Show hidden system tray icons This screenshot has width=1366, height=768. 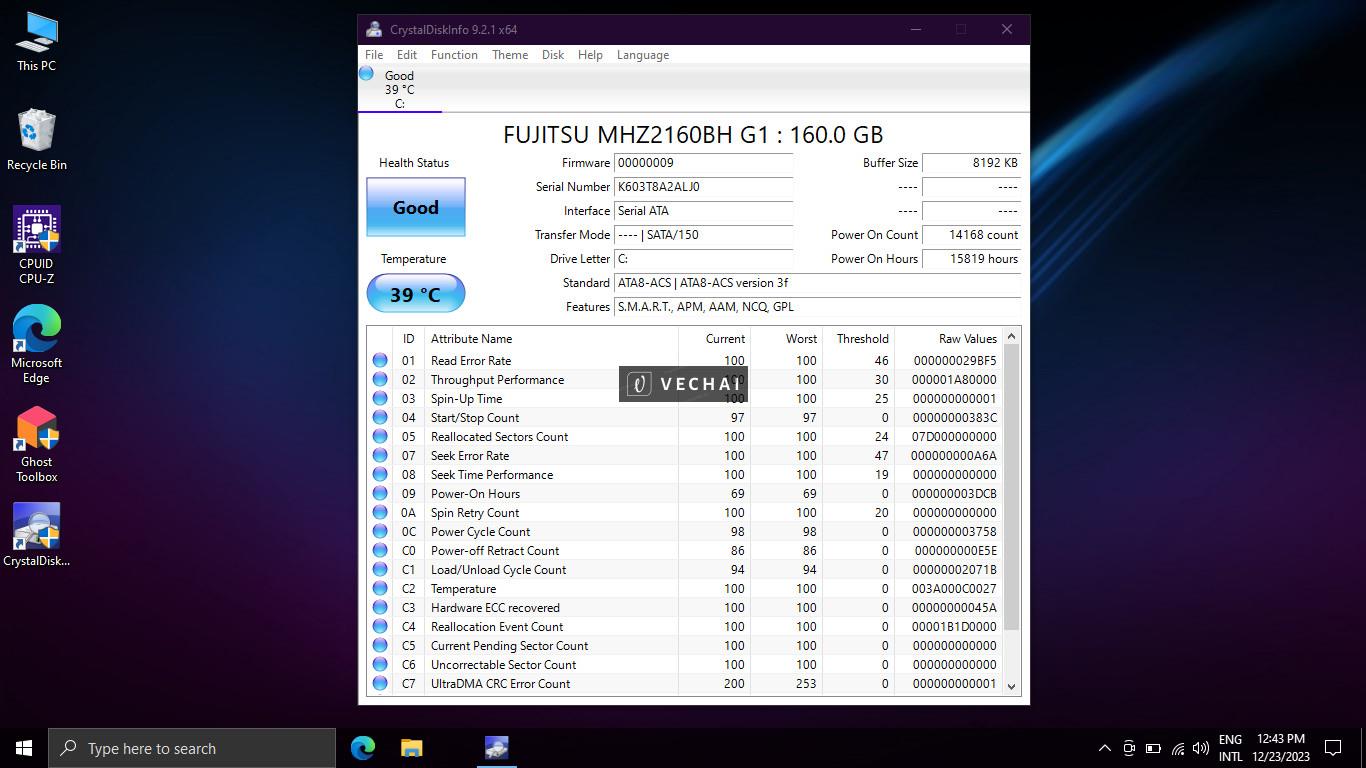pyautogui.click(x=1105, y=748)
